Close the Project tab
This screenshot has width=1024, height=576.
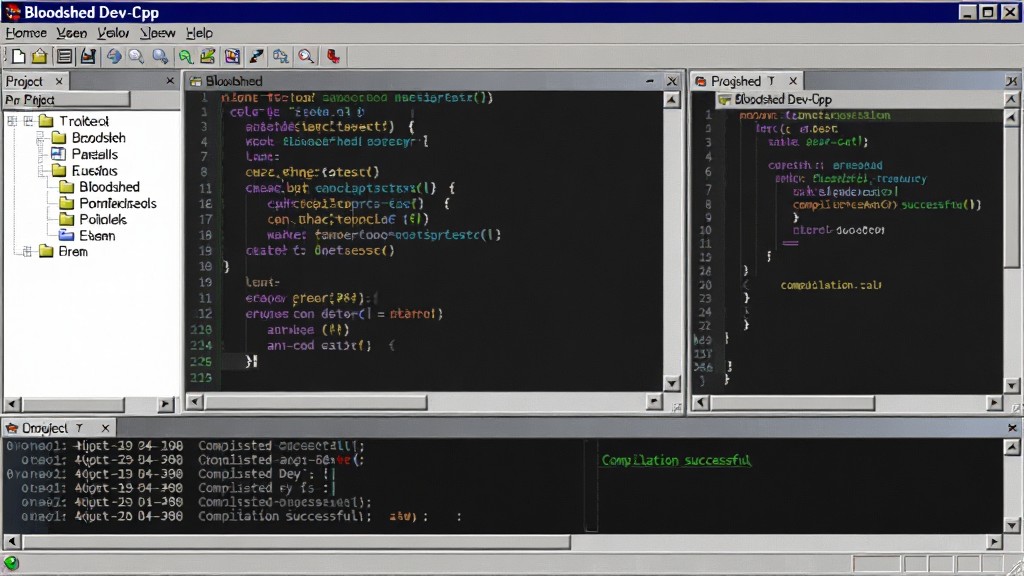(59, 81)
